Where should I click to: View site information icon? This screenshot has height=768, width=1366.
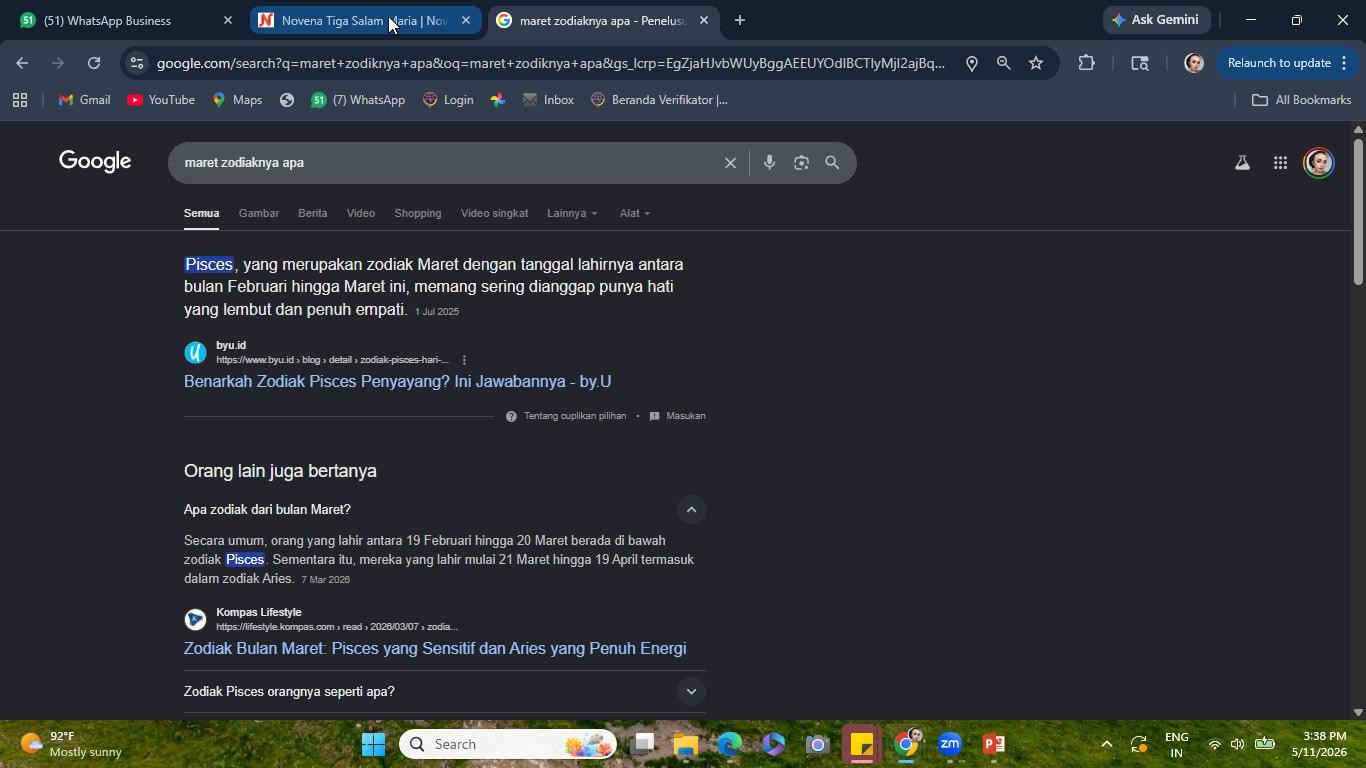point(137,63)
